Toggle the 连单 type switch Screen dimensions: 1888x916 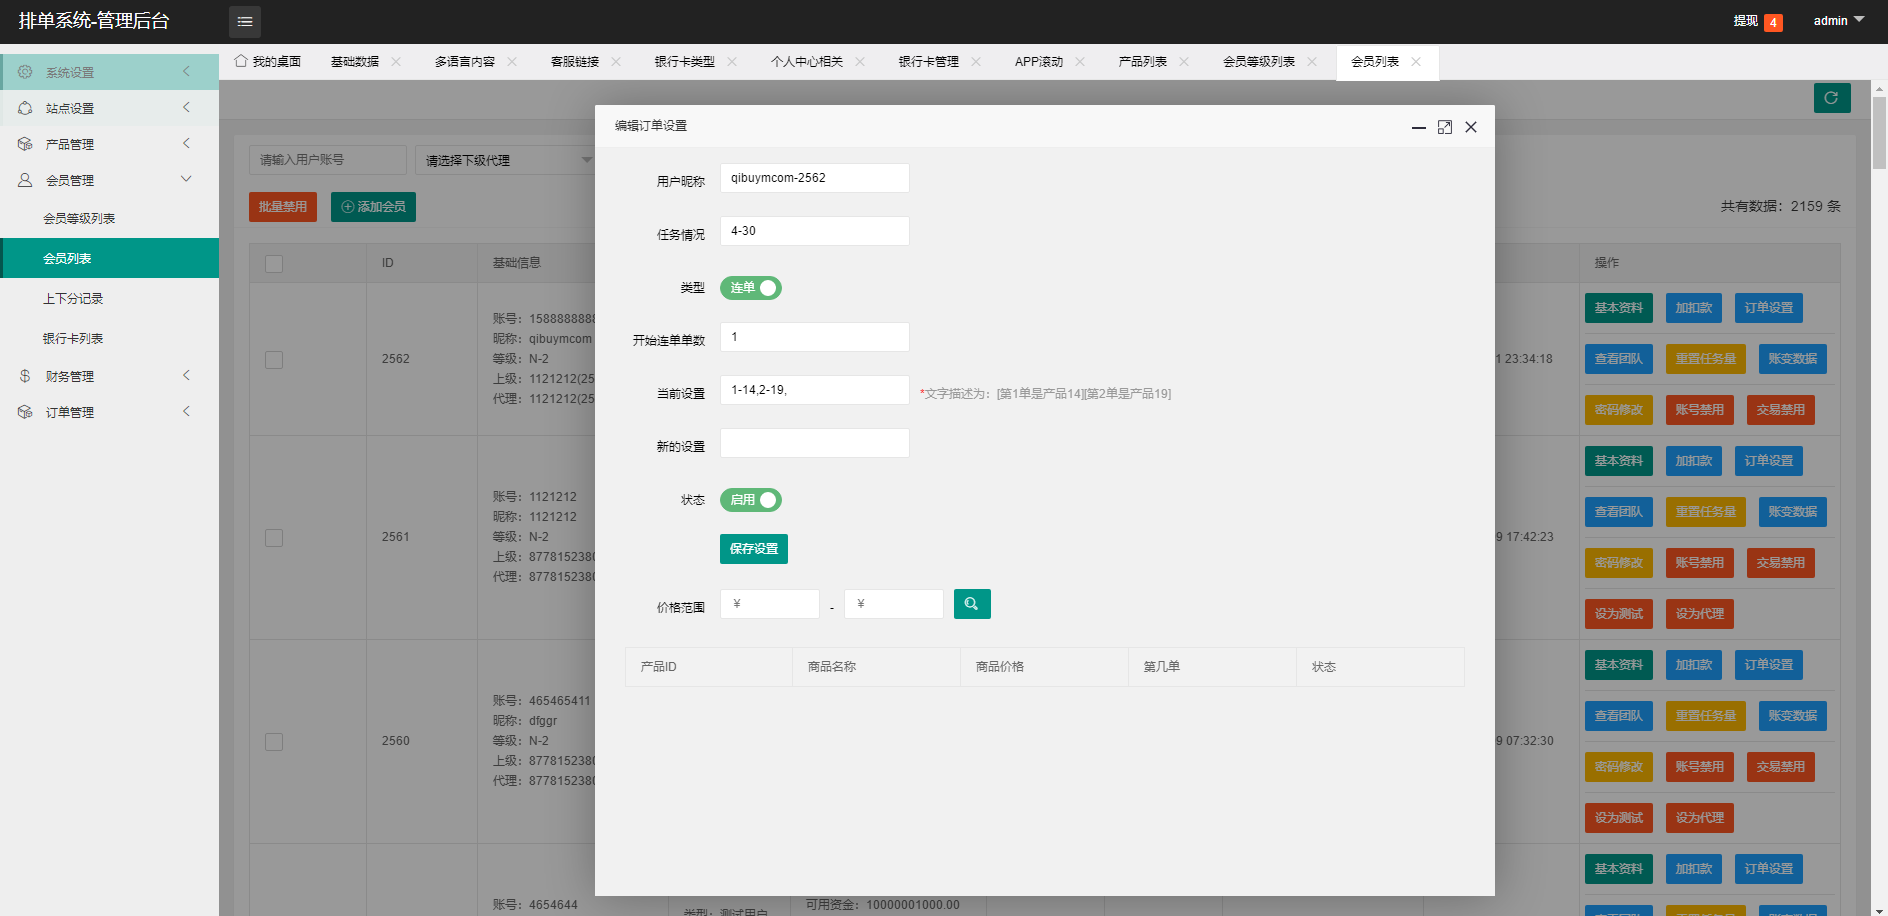(750, 288)
